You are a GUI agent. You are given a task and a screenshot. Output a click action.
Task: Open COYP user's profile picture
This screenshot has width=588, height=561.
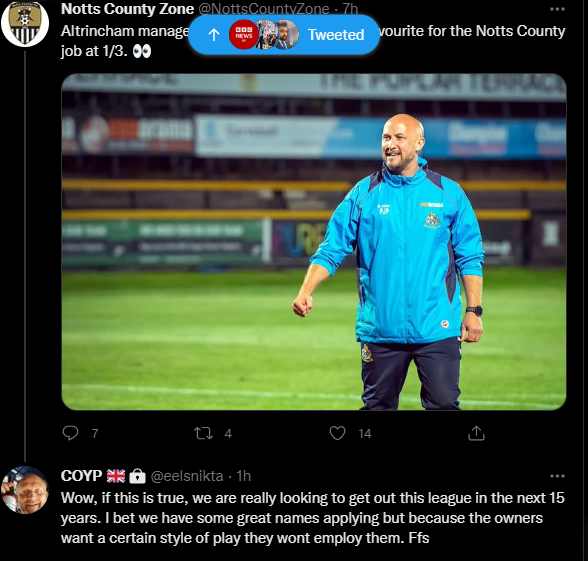25,490
